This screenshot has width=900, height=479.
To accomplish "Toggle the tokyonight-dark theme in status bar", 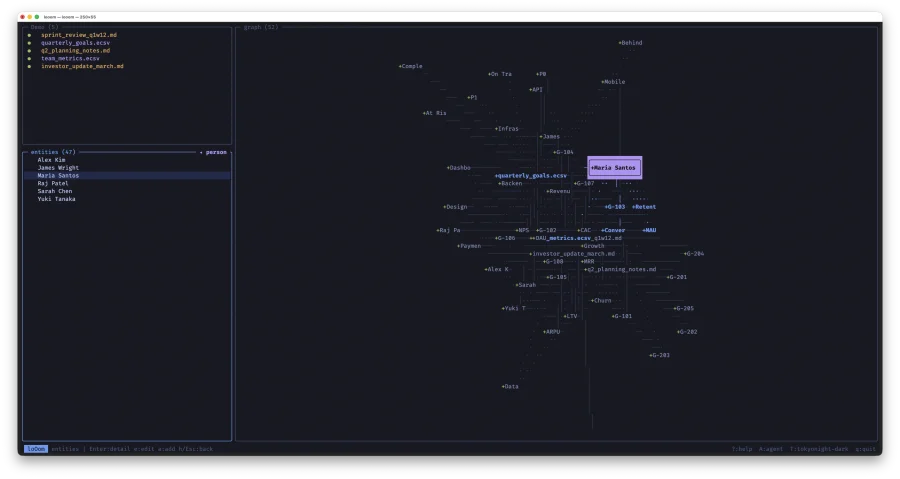I will [817, 449].
